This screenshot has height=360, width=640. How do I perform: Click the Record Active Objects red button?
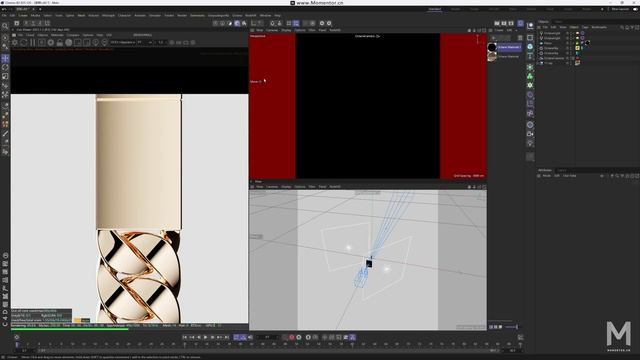[291, 337]
